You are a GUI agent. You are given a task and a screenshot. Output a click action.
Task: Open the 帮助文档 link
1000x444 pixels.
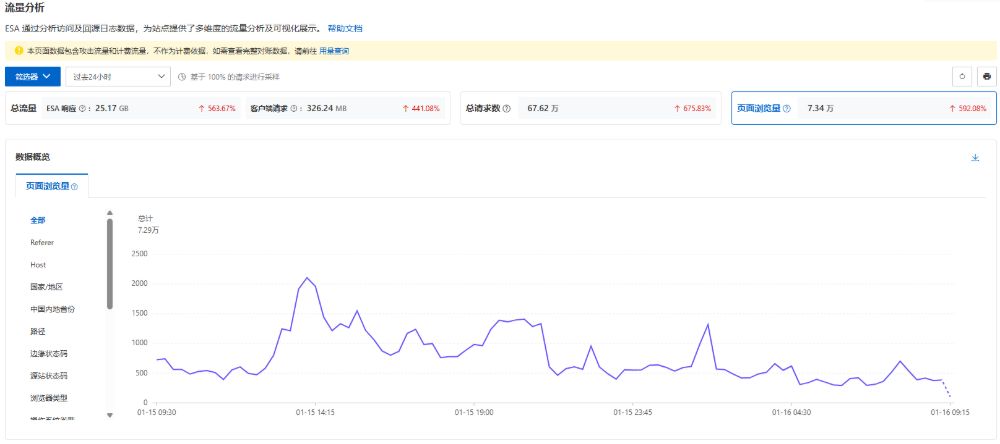(345, 29)
